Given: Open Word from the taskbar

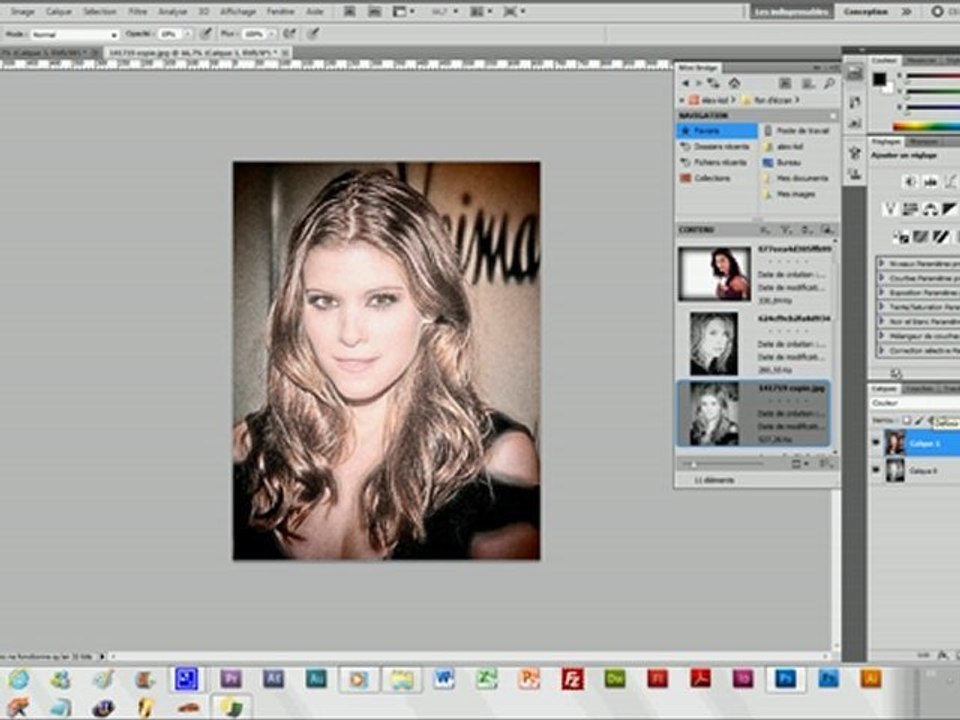Looking at the screenshot, I should pos(443,678).
